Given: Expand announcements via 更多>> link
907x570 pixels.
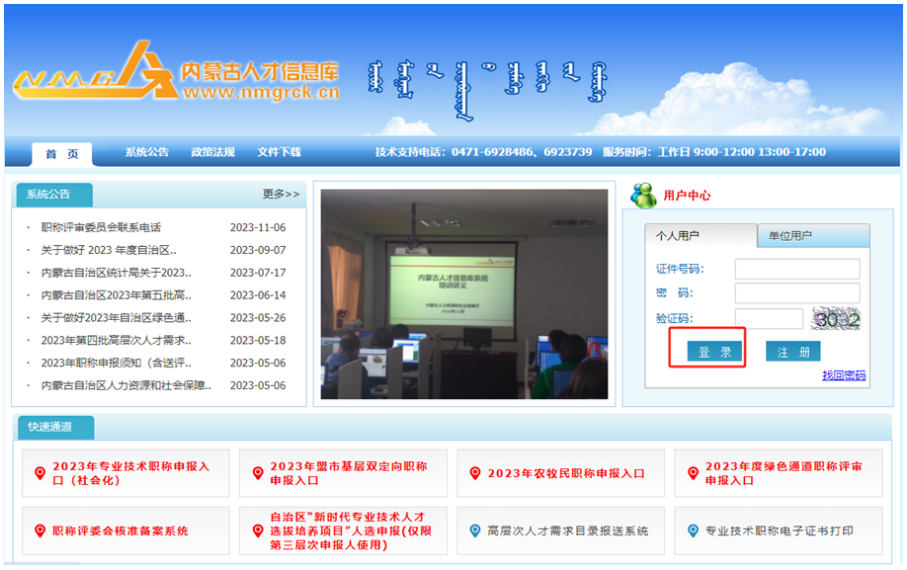Looking at the screenshot, I should (281, 194).
